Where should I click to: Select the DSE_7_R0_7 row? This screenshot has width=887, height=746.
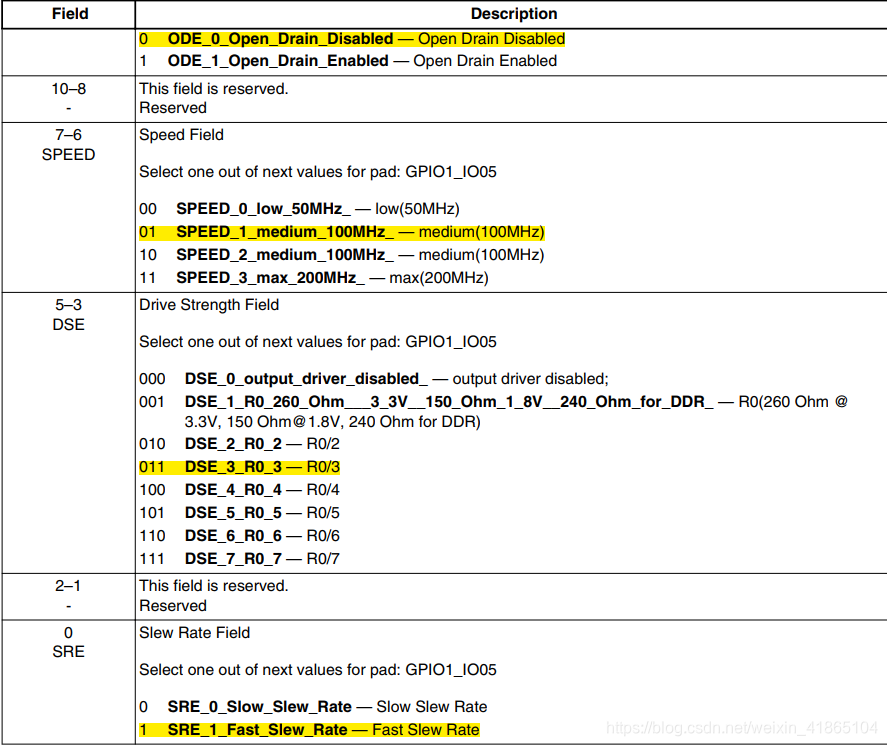(x=239, y=559)
